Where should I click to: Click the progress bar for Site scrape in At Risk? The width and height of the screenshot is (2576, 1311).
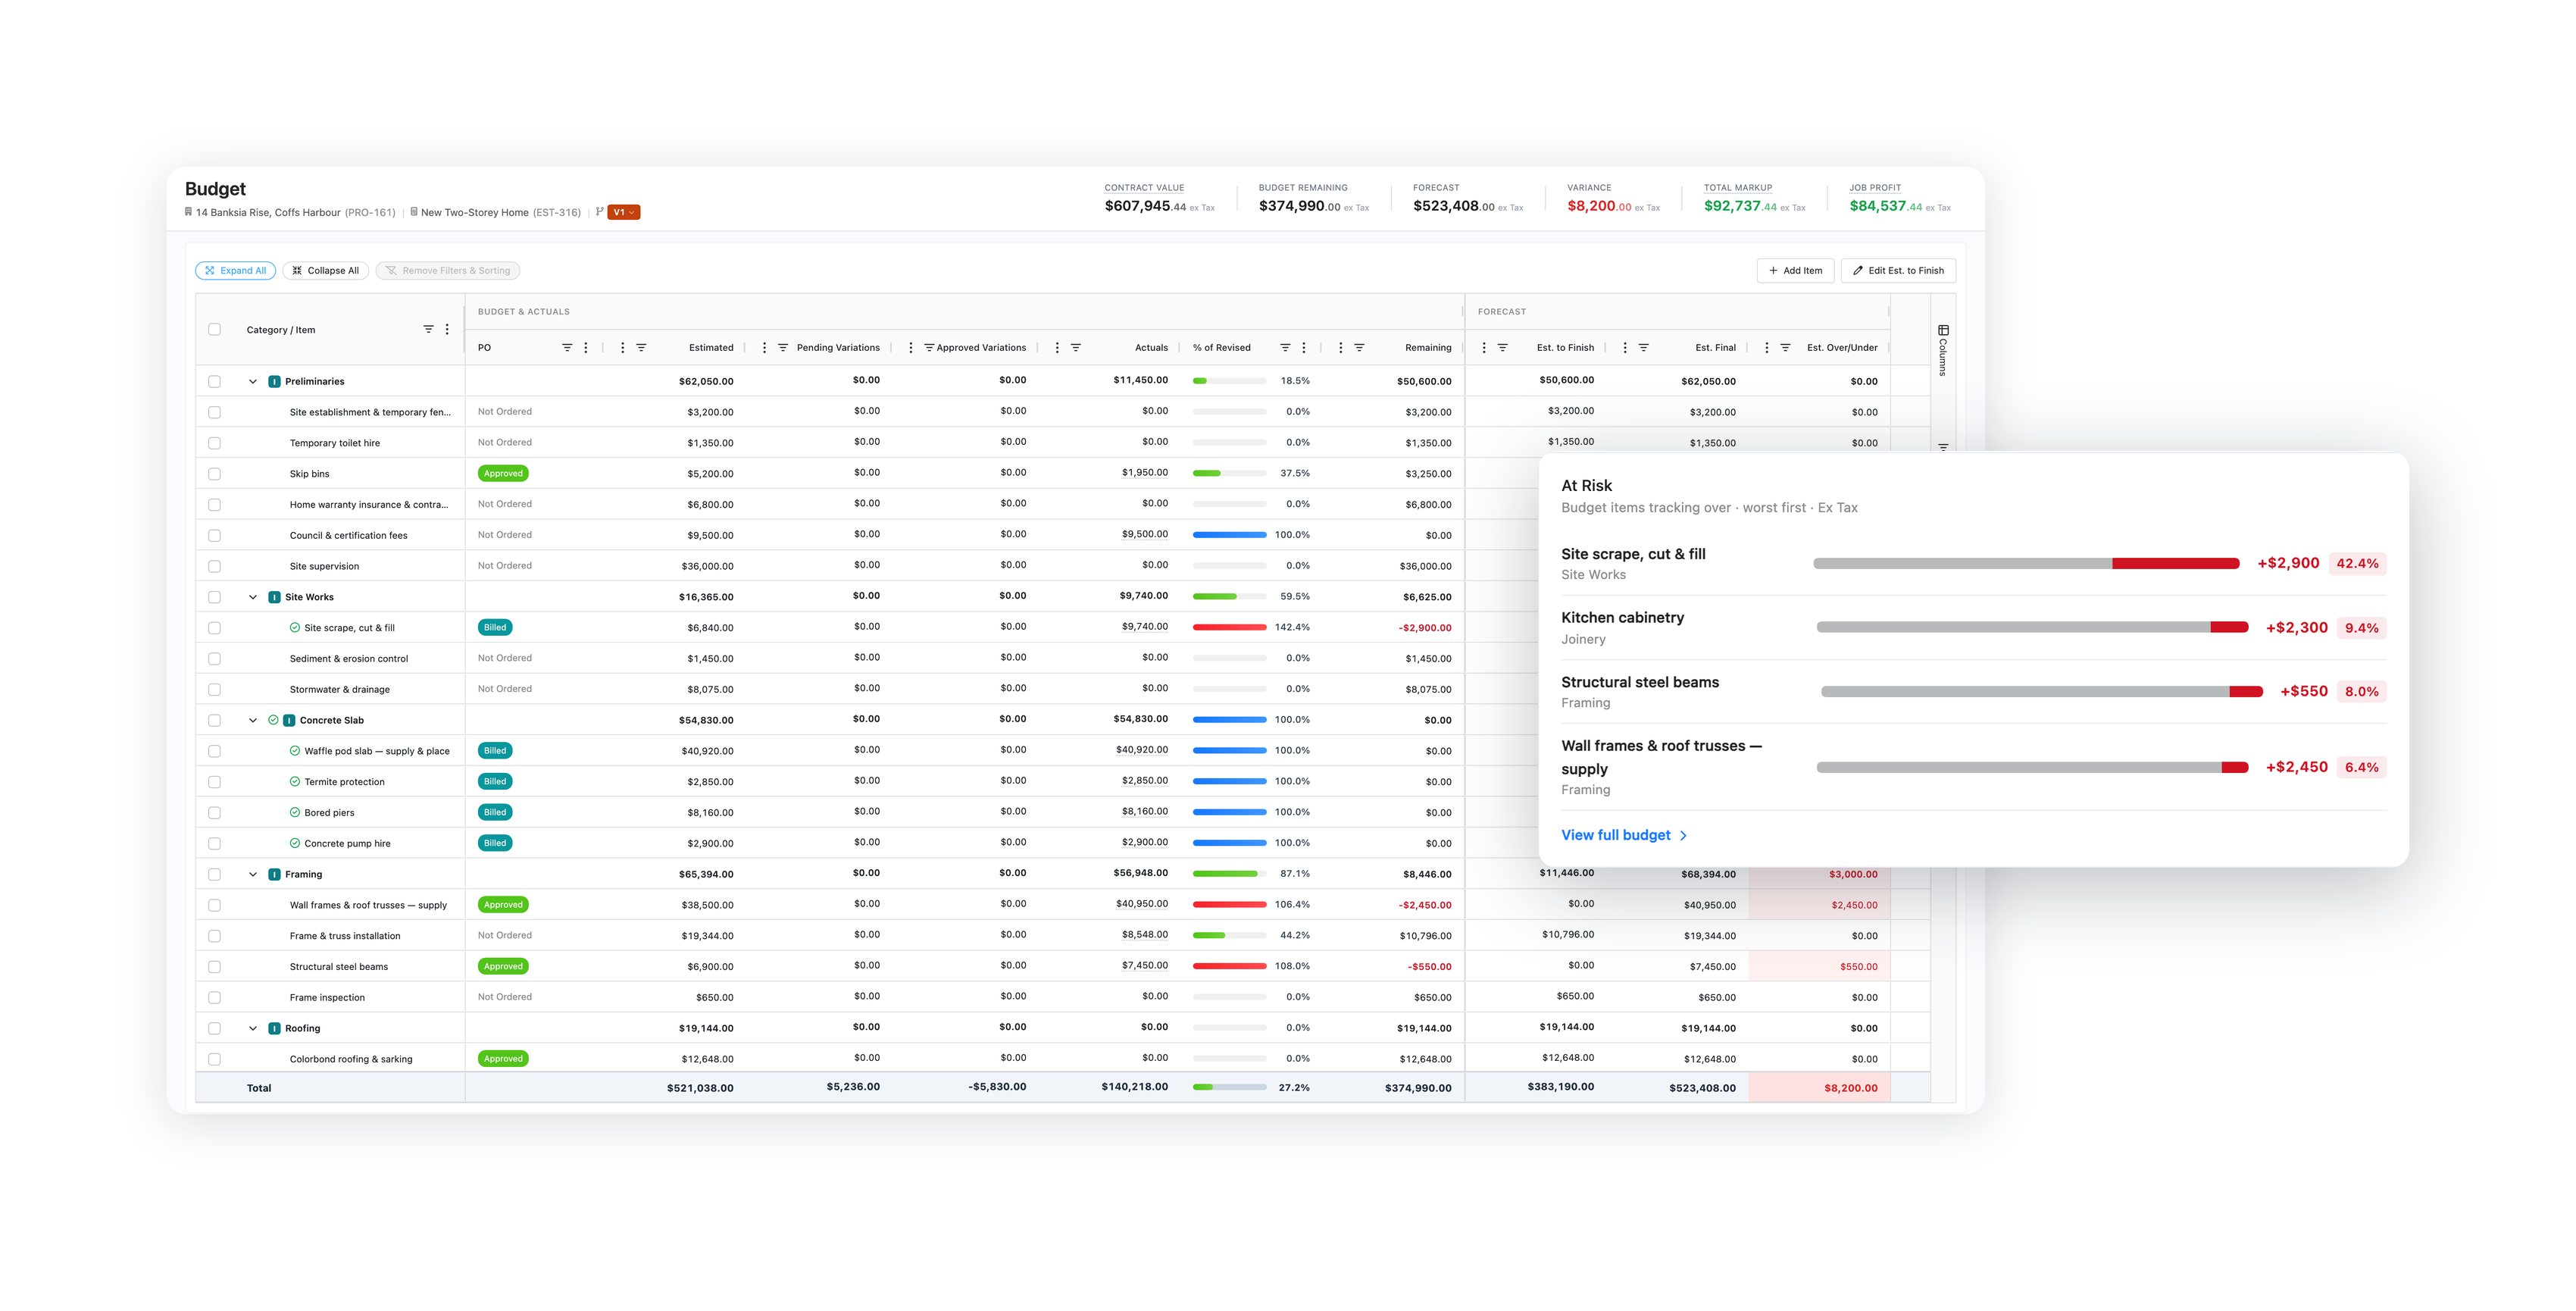tap(2025, 564)
